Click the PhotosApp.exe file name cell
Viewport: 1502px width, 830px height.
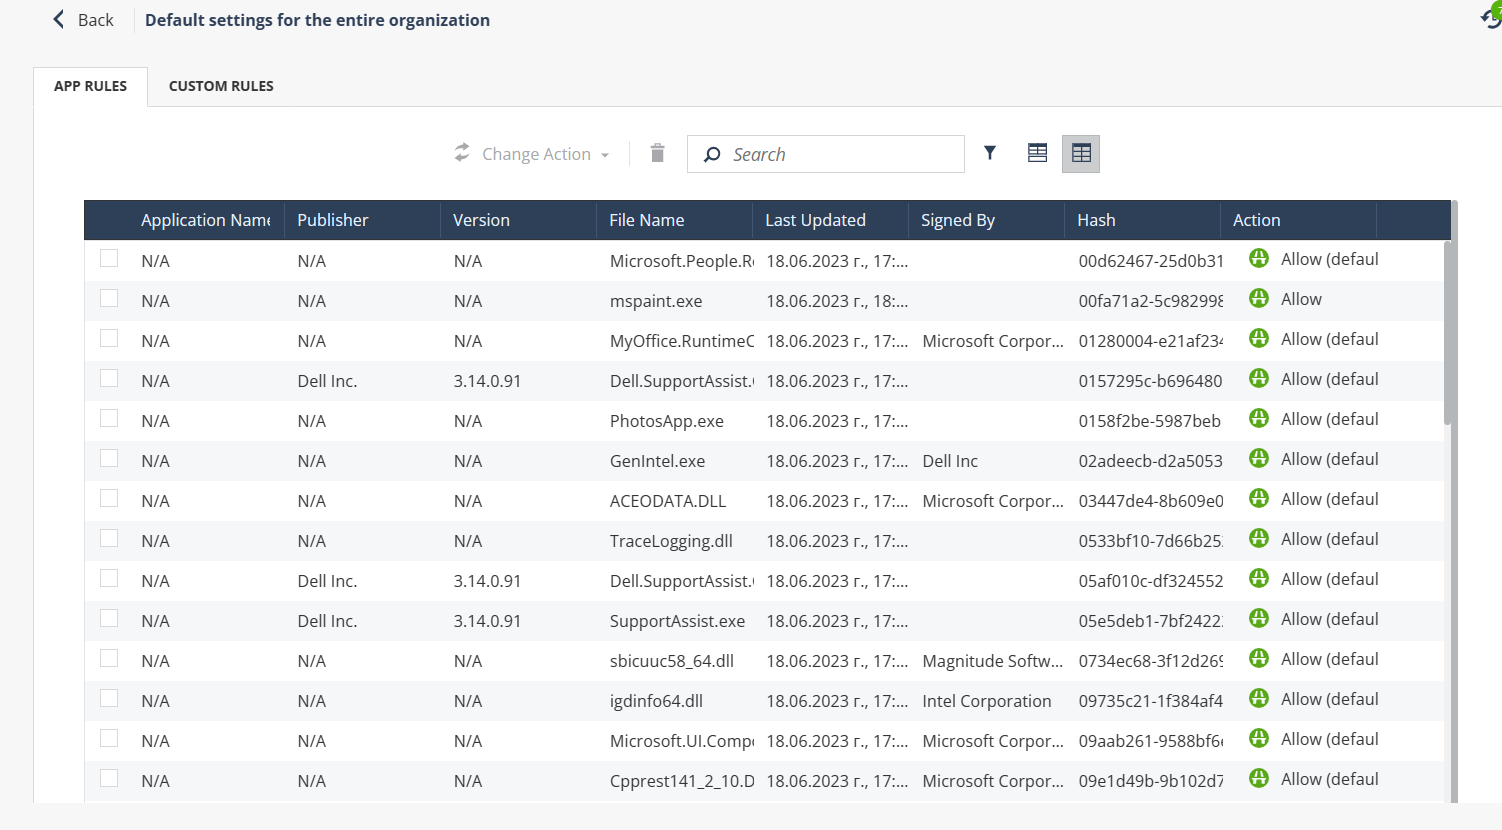[667, 421]
